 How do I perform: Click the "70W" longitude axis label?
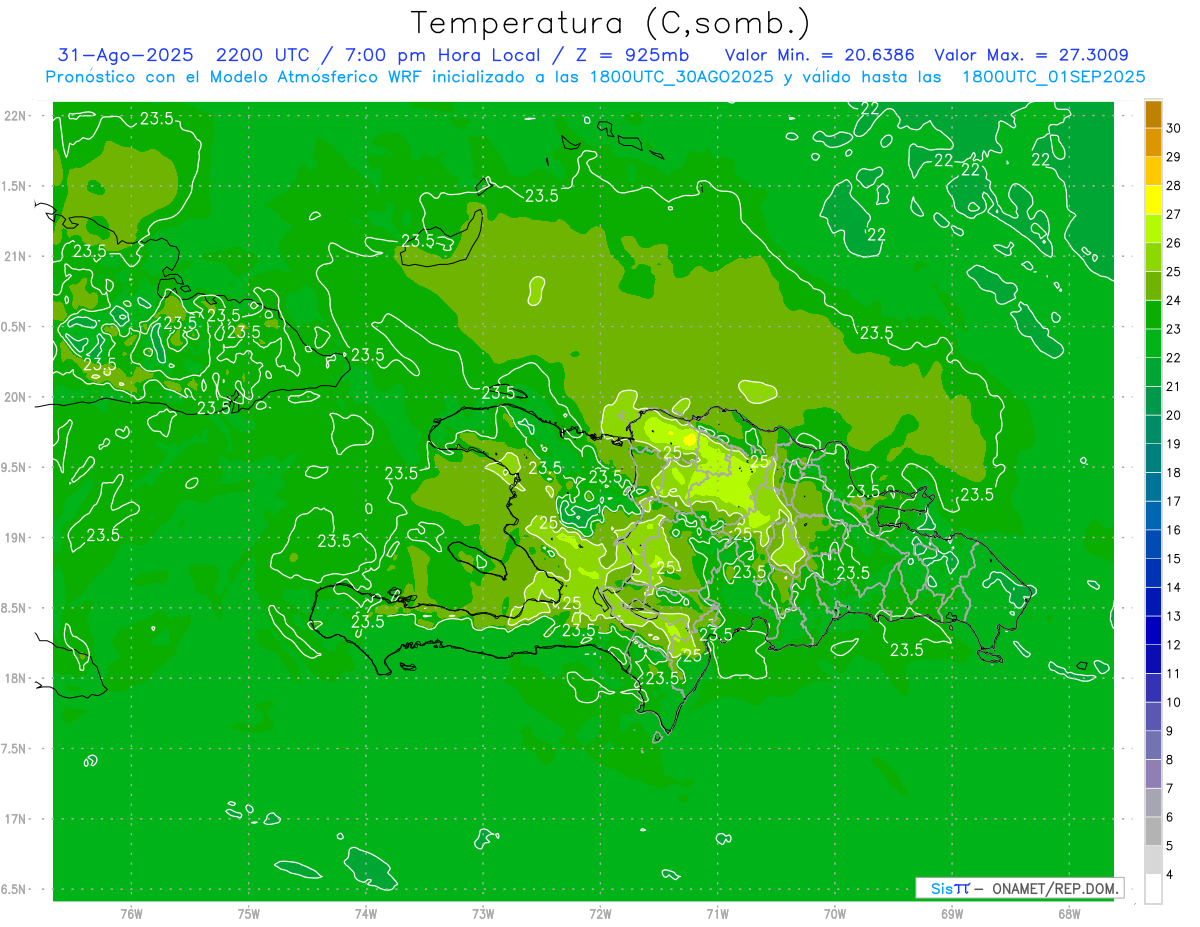click(835, 913)
